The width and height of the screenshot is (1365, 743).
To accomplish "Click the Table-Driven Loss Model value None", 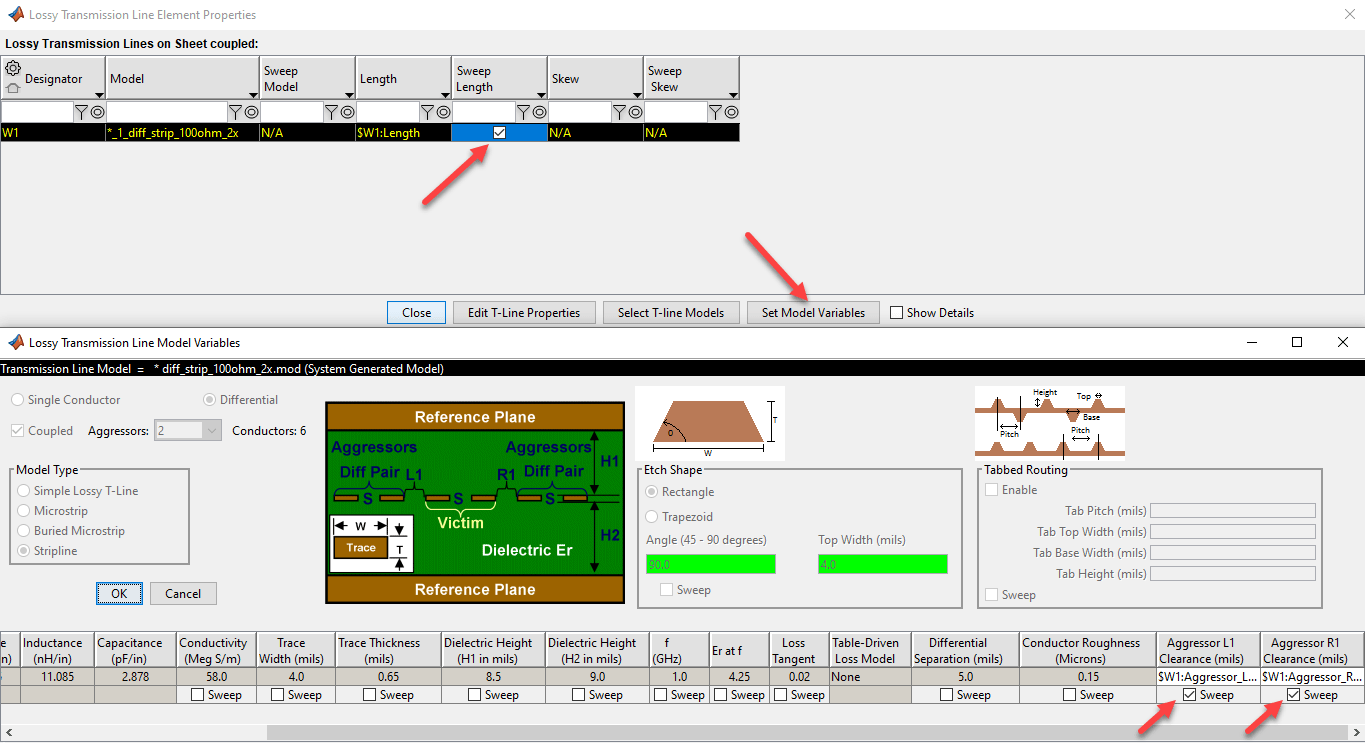I will 870,676.
